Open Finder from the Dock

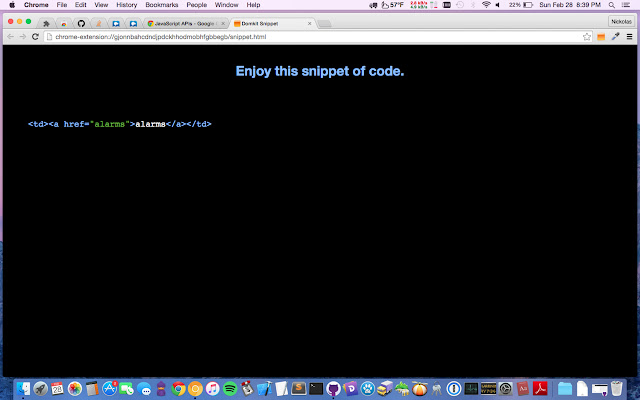pyautogui.click(x=23, y=388)
